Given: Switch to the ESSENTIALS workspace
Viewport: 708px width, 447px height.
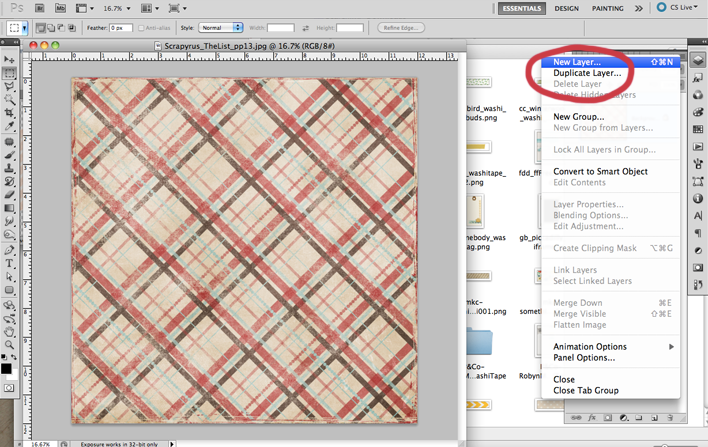Looking at the screenshot, I should tap(522, 8).
